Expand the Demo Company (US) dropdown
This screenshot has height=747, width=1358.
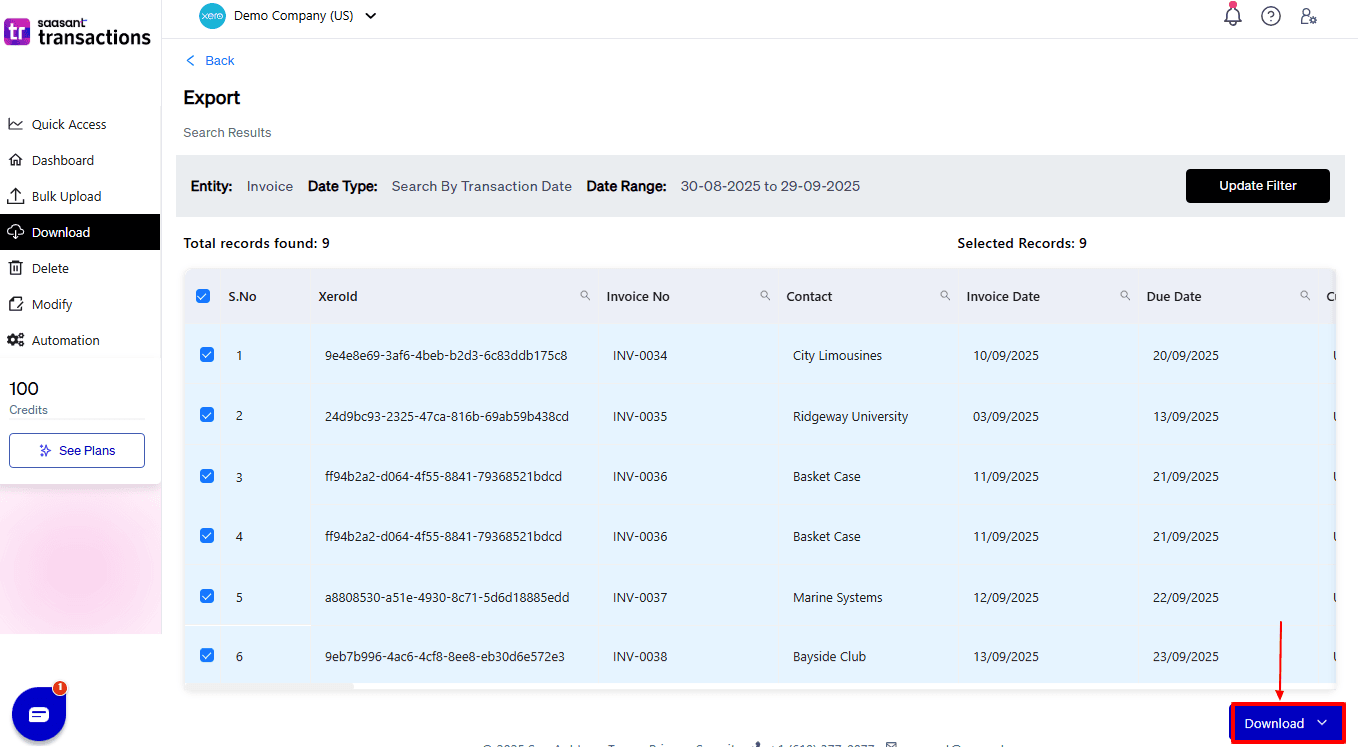click(371, 16)
